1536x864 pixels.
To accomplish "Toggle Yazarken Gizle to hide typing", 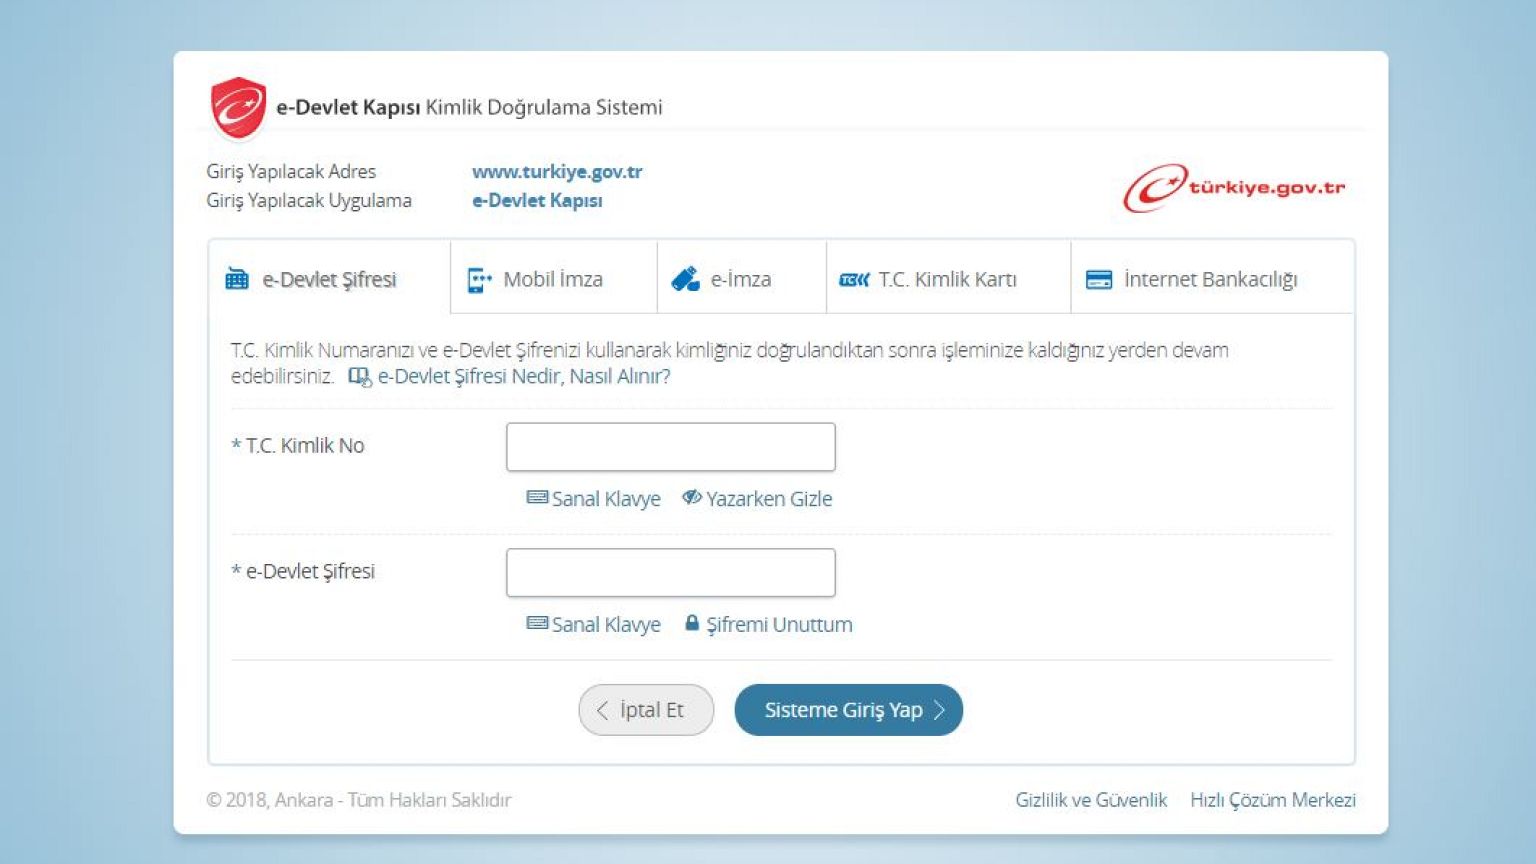I will [757, 499].
